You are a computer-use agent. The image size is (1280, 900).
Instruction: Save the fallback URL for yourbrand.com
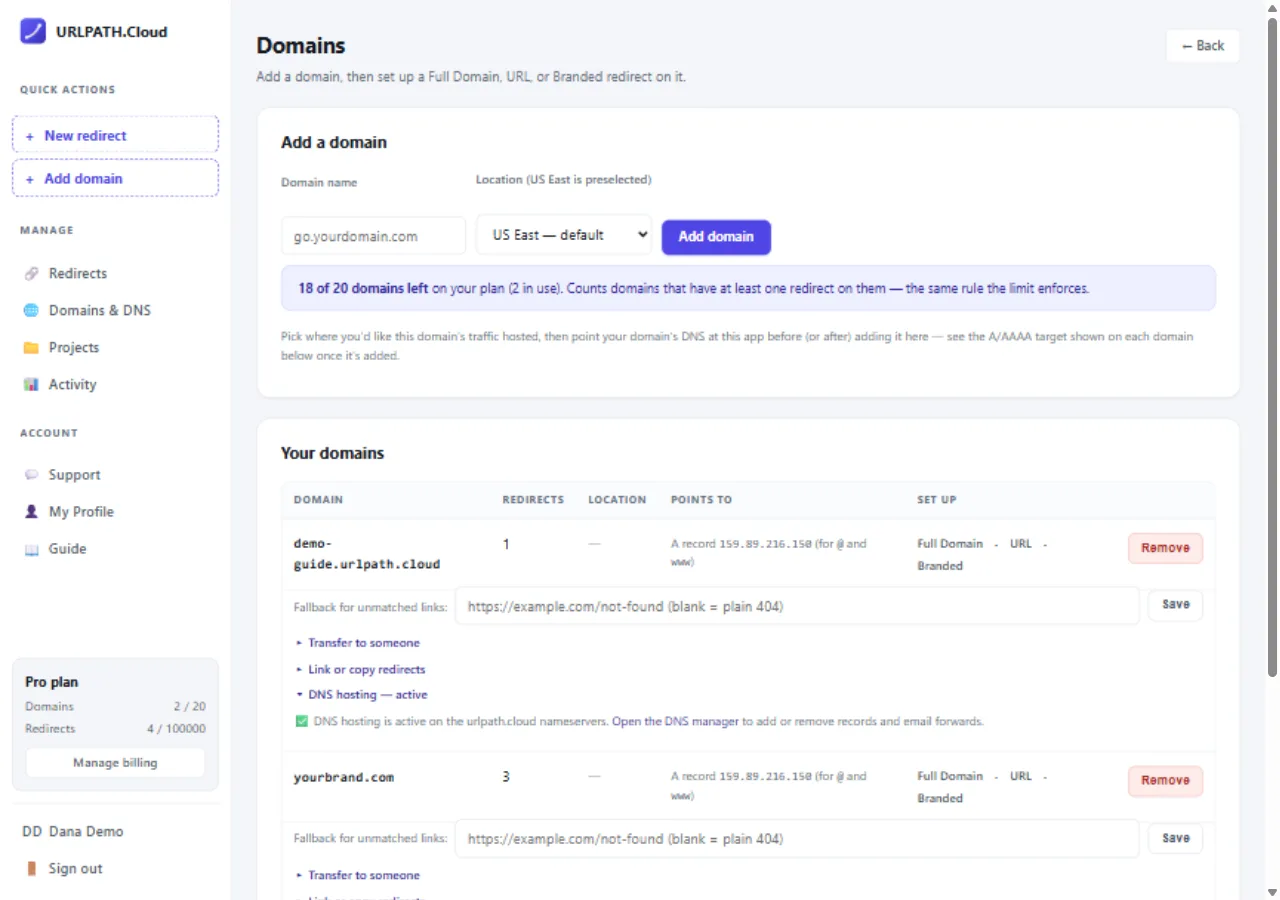1175,838
